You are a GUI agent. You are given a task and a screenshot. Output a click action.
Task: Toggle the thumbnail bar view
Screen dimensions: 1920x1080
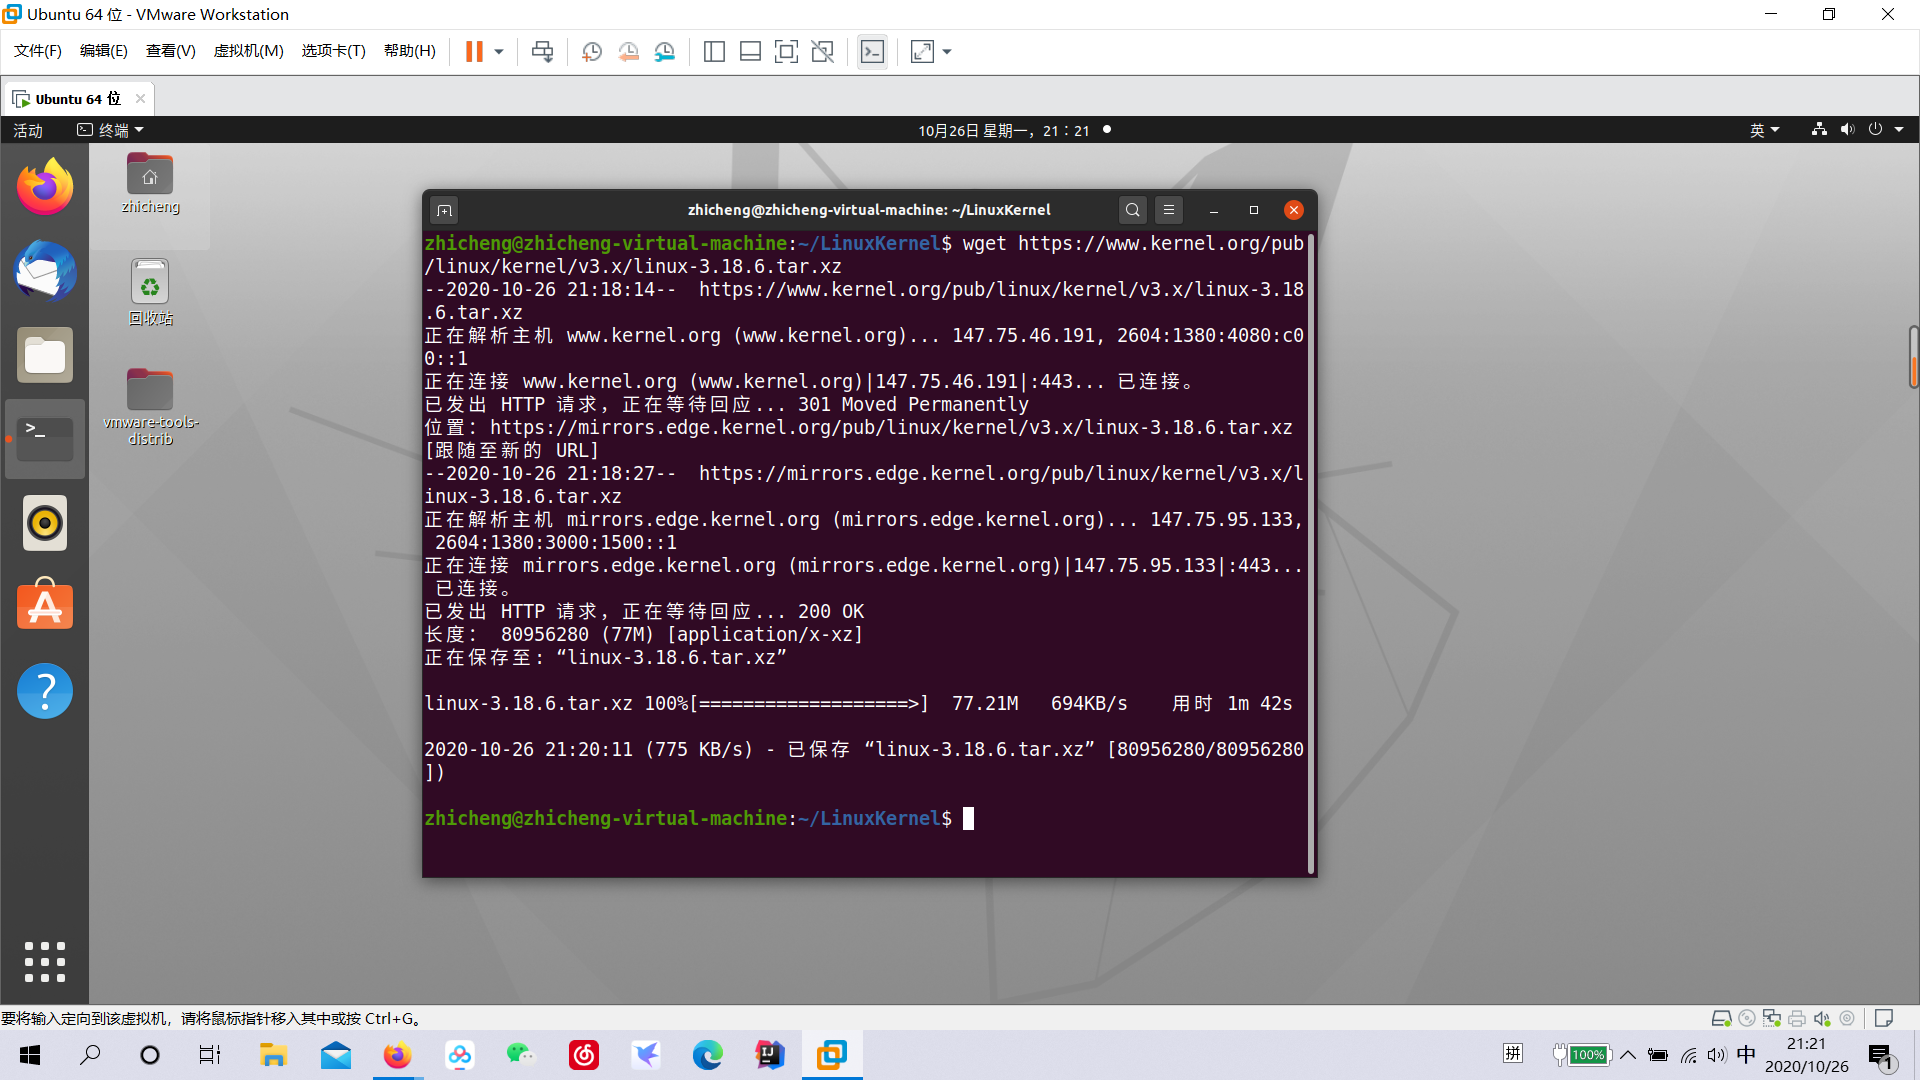pos(750,51)
